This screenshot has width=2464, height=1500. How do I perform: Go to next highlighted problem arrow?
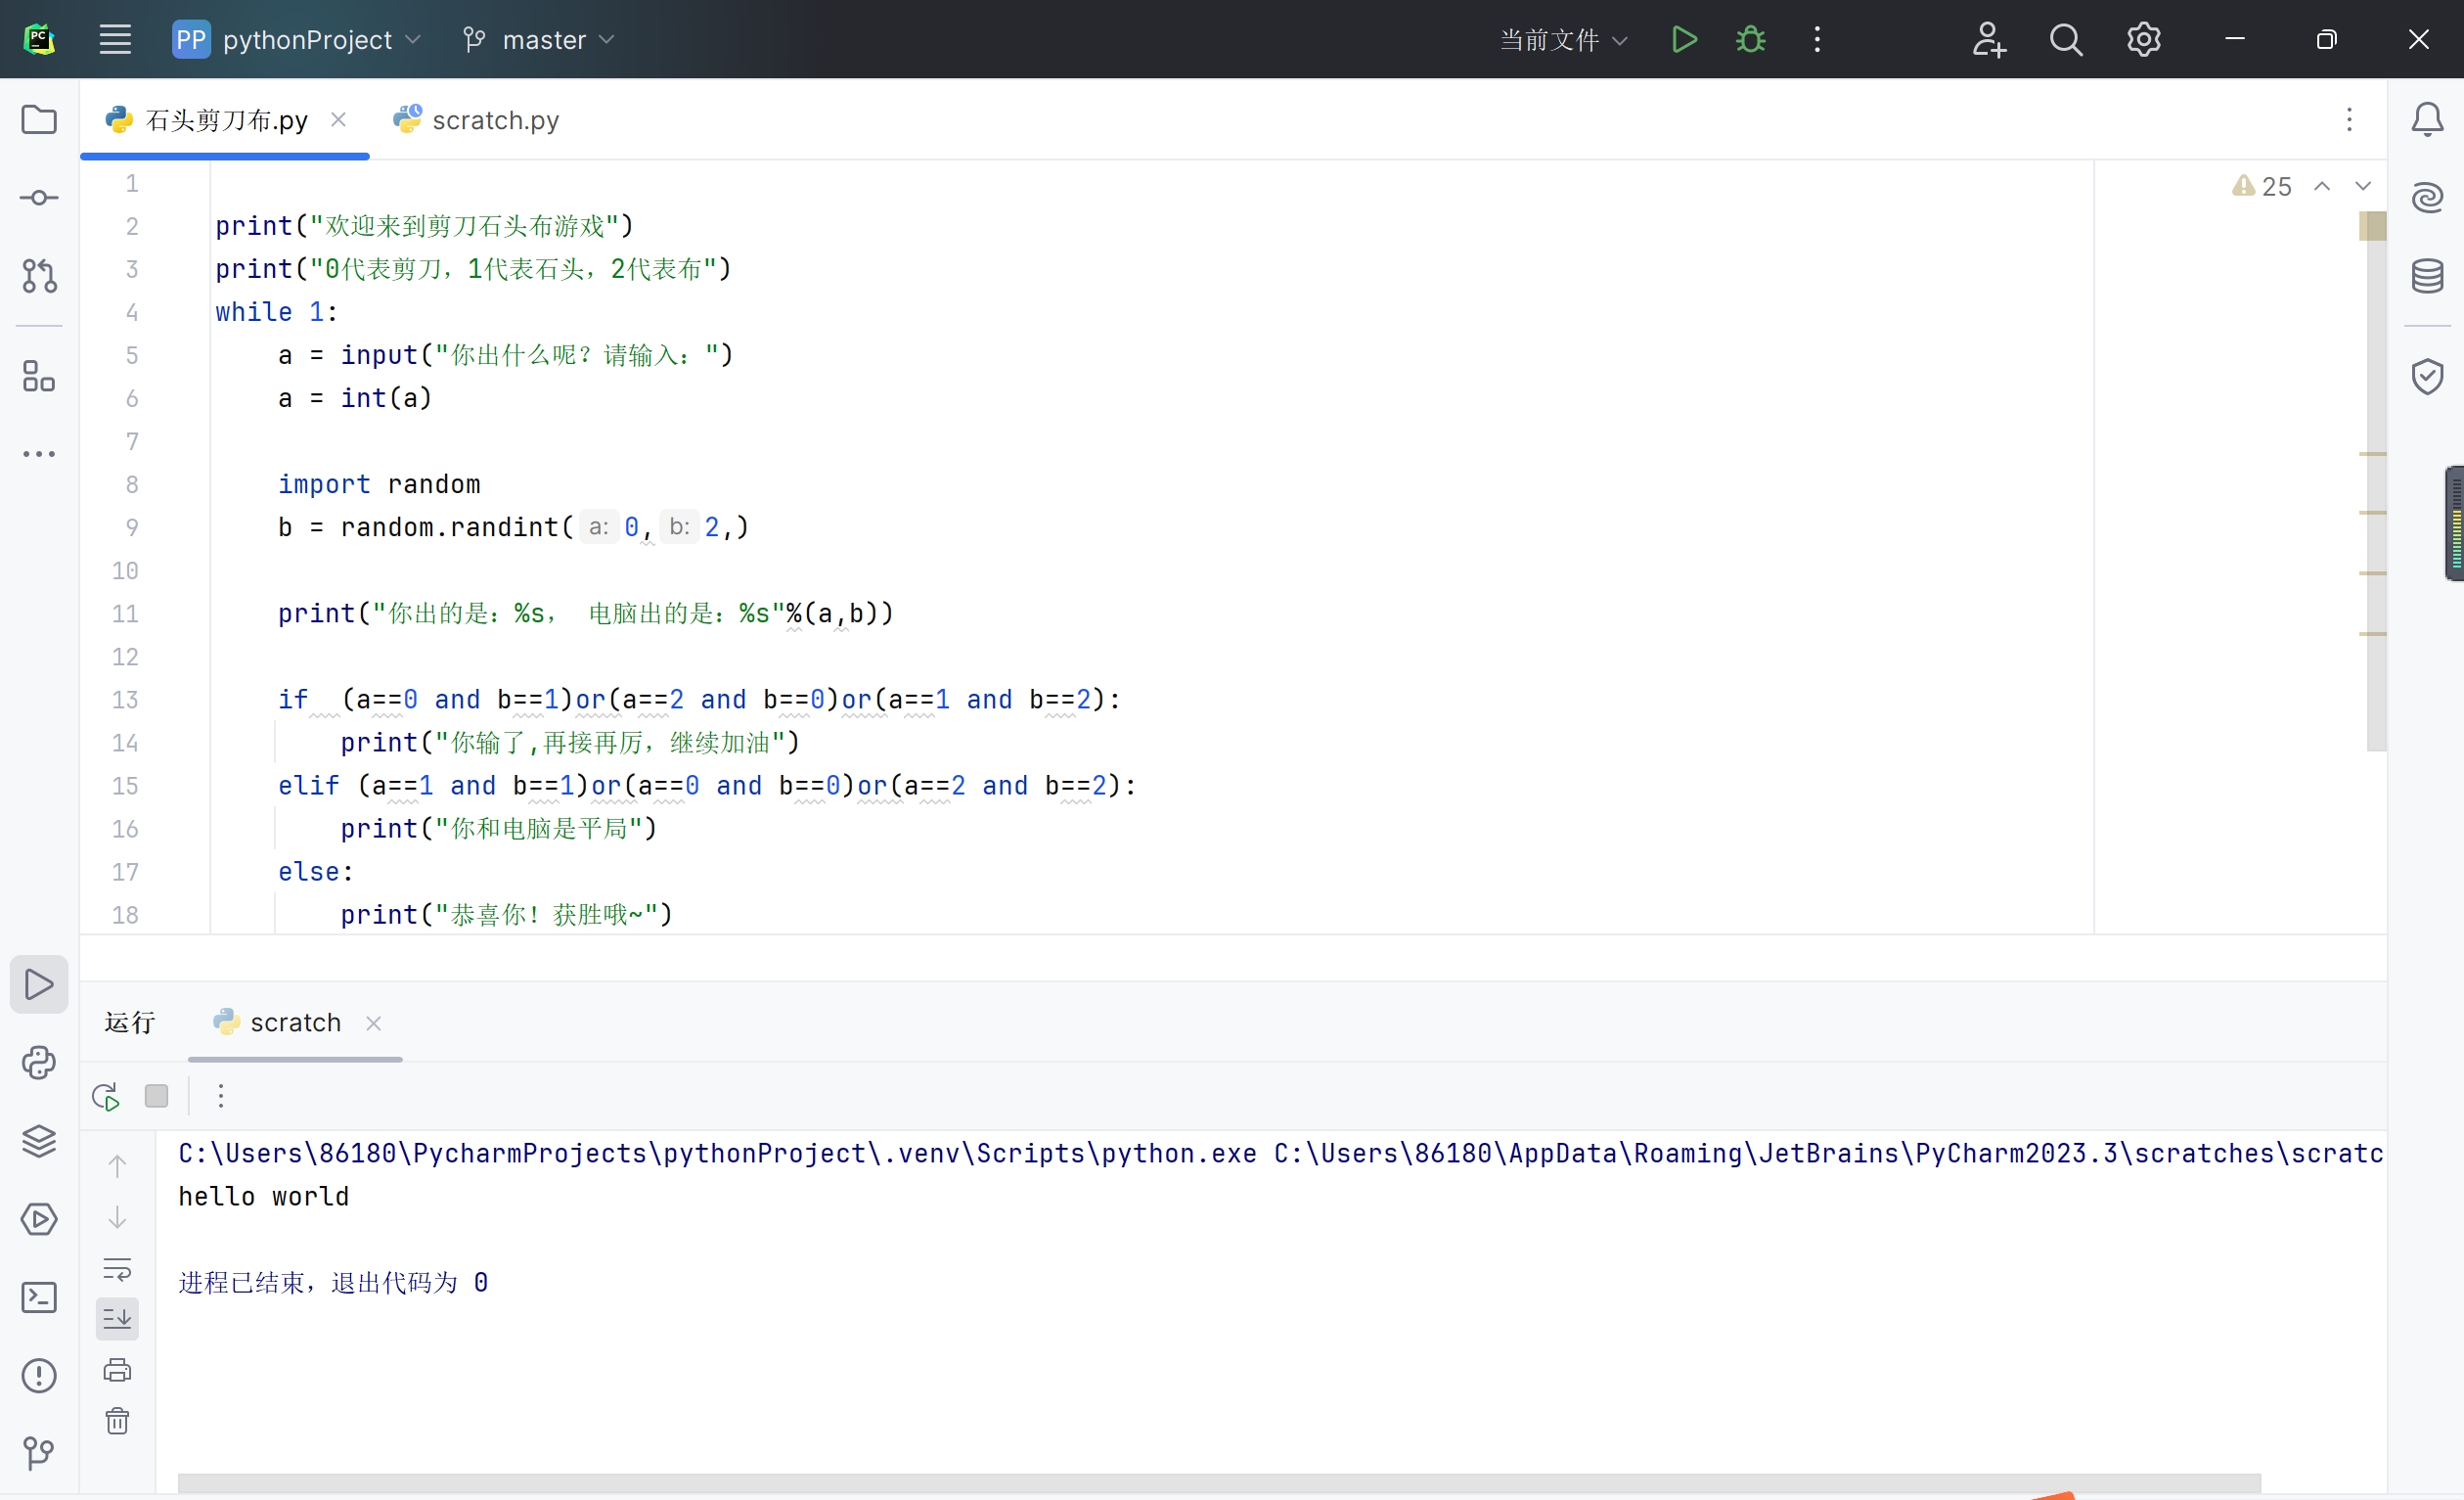(x=2363, y=187)
